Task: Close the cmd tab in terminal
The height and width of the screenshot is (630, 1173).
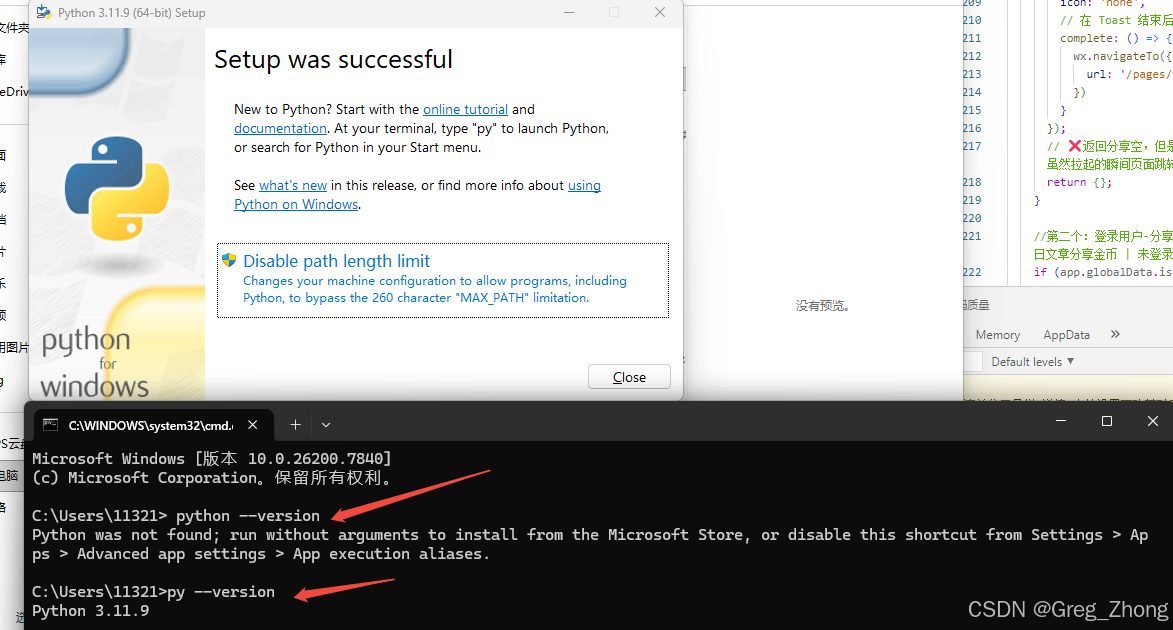Action: click(x=253, y=425)
